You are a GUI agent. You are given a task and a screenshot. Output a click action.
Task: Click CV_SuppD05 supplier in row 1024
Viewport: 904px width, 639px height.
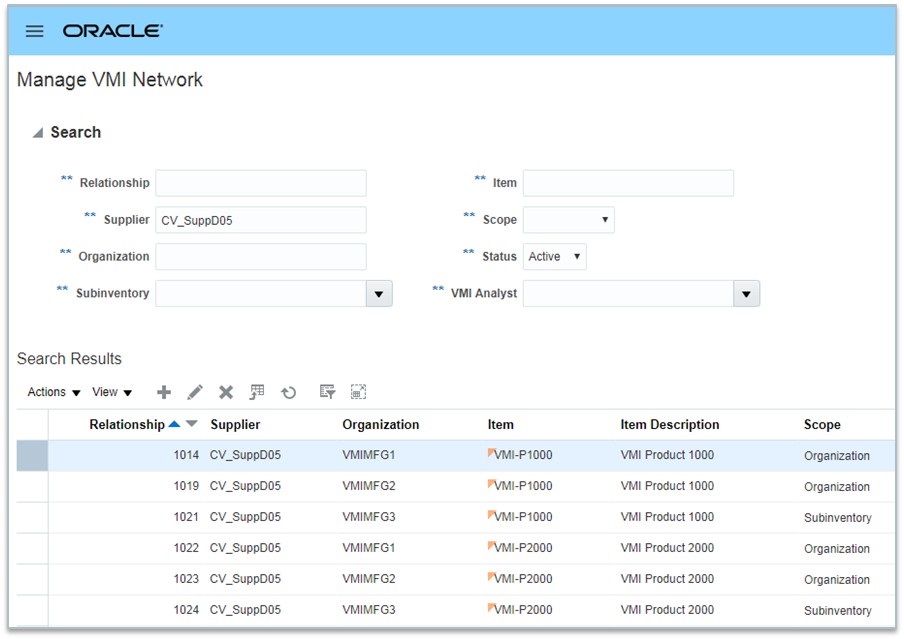245,610
